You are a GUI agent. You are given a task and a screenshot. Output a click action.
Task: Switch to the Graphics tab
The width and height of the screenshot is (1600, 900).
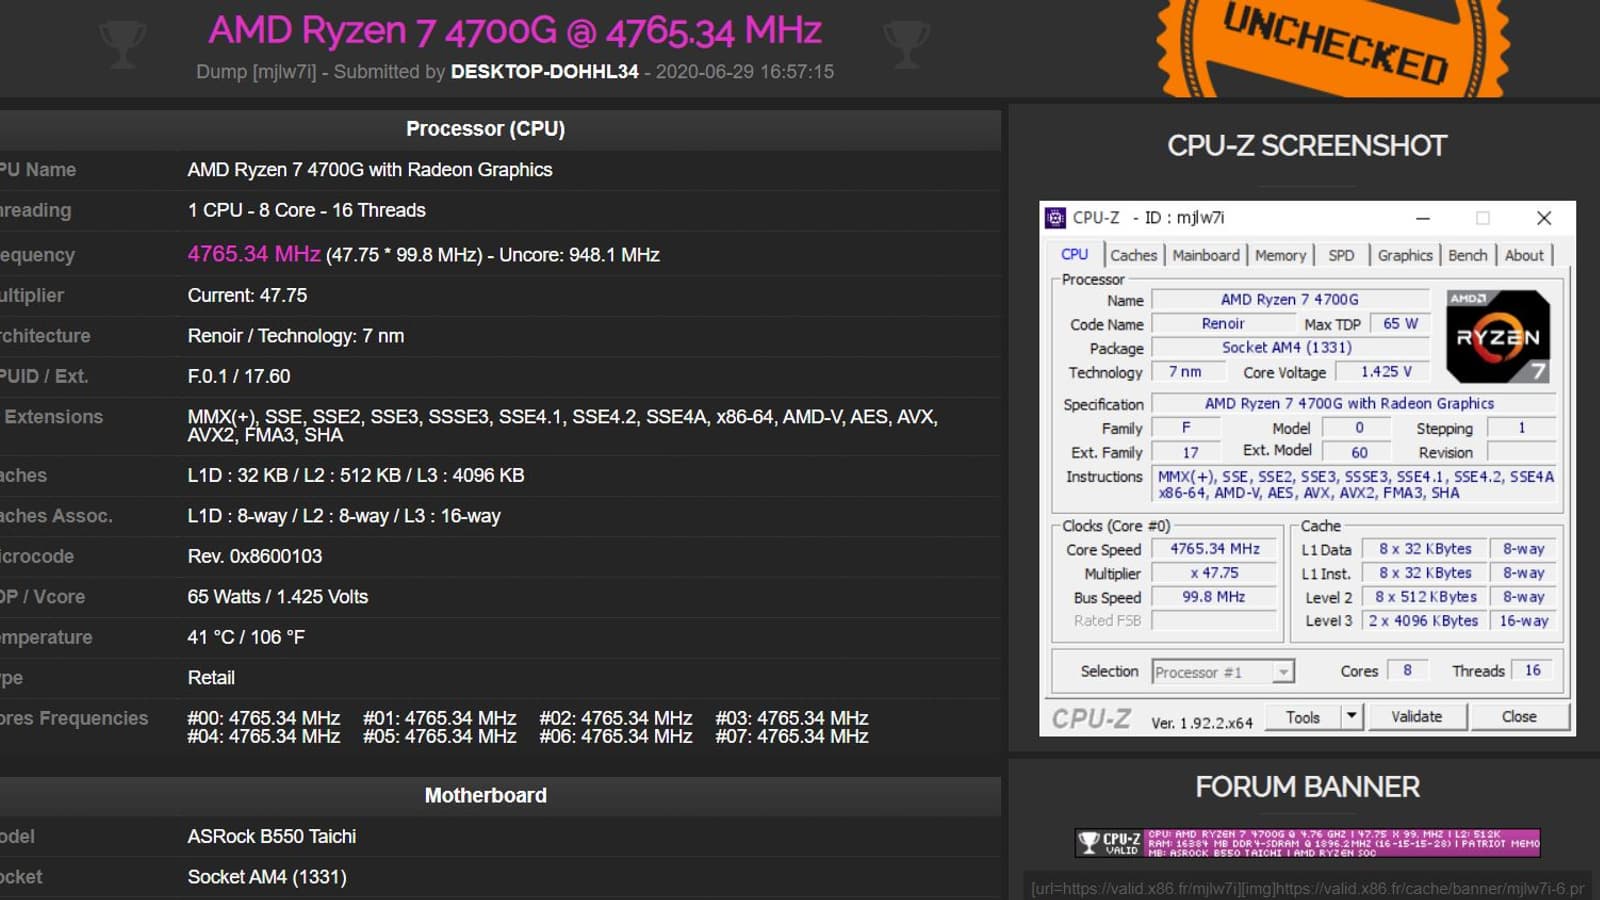(1405, 255)
